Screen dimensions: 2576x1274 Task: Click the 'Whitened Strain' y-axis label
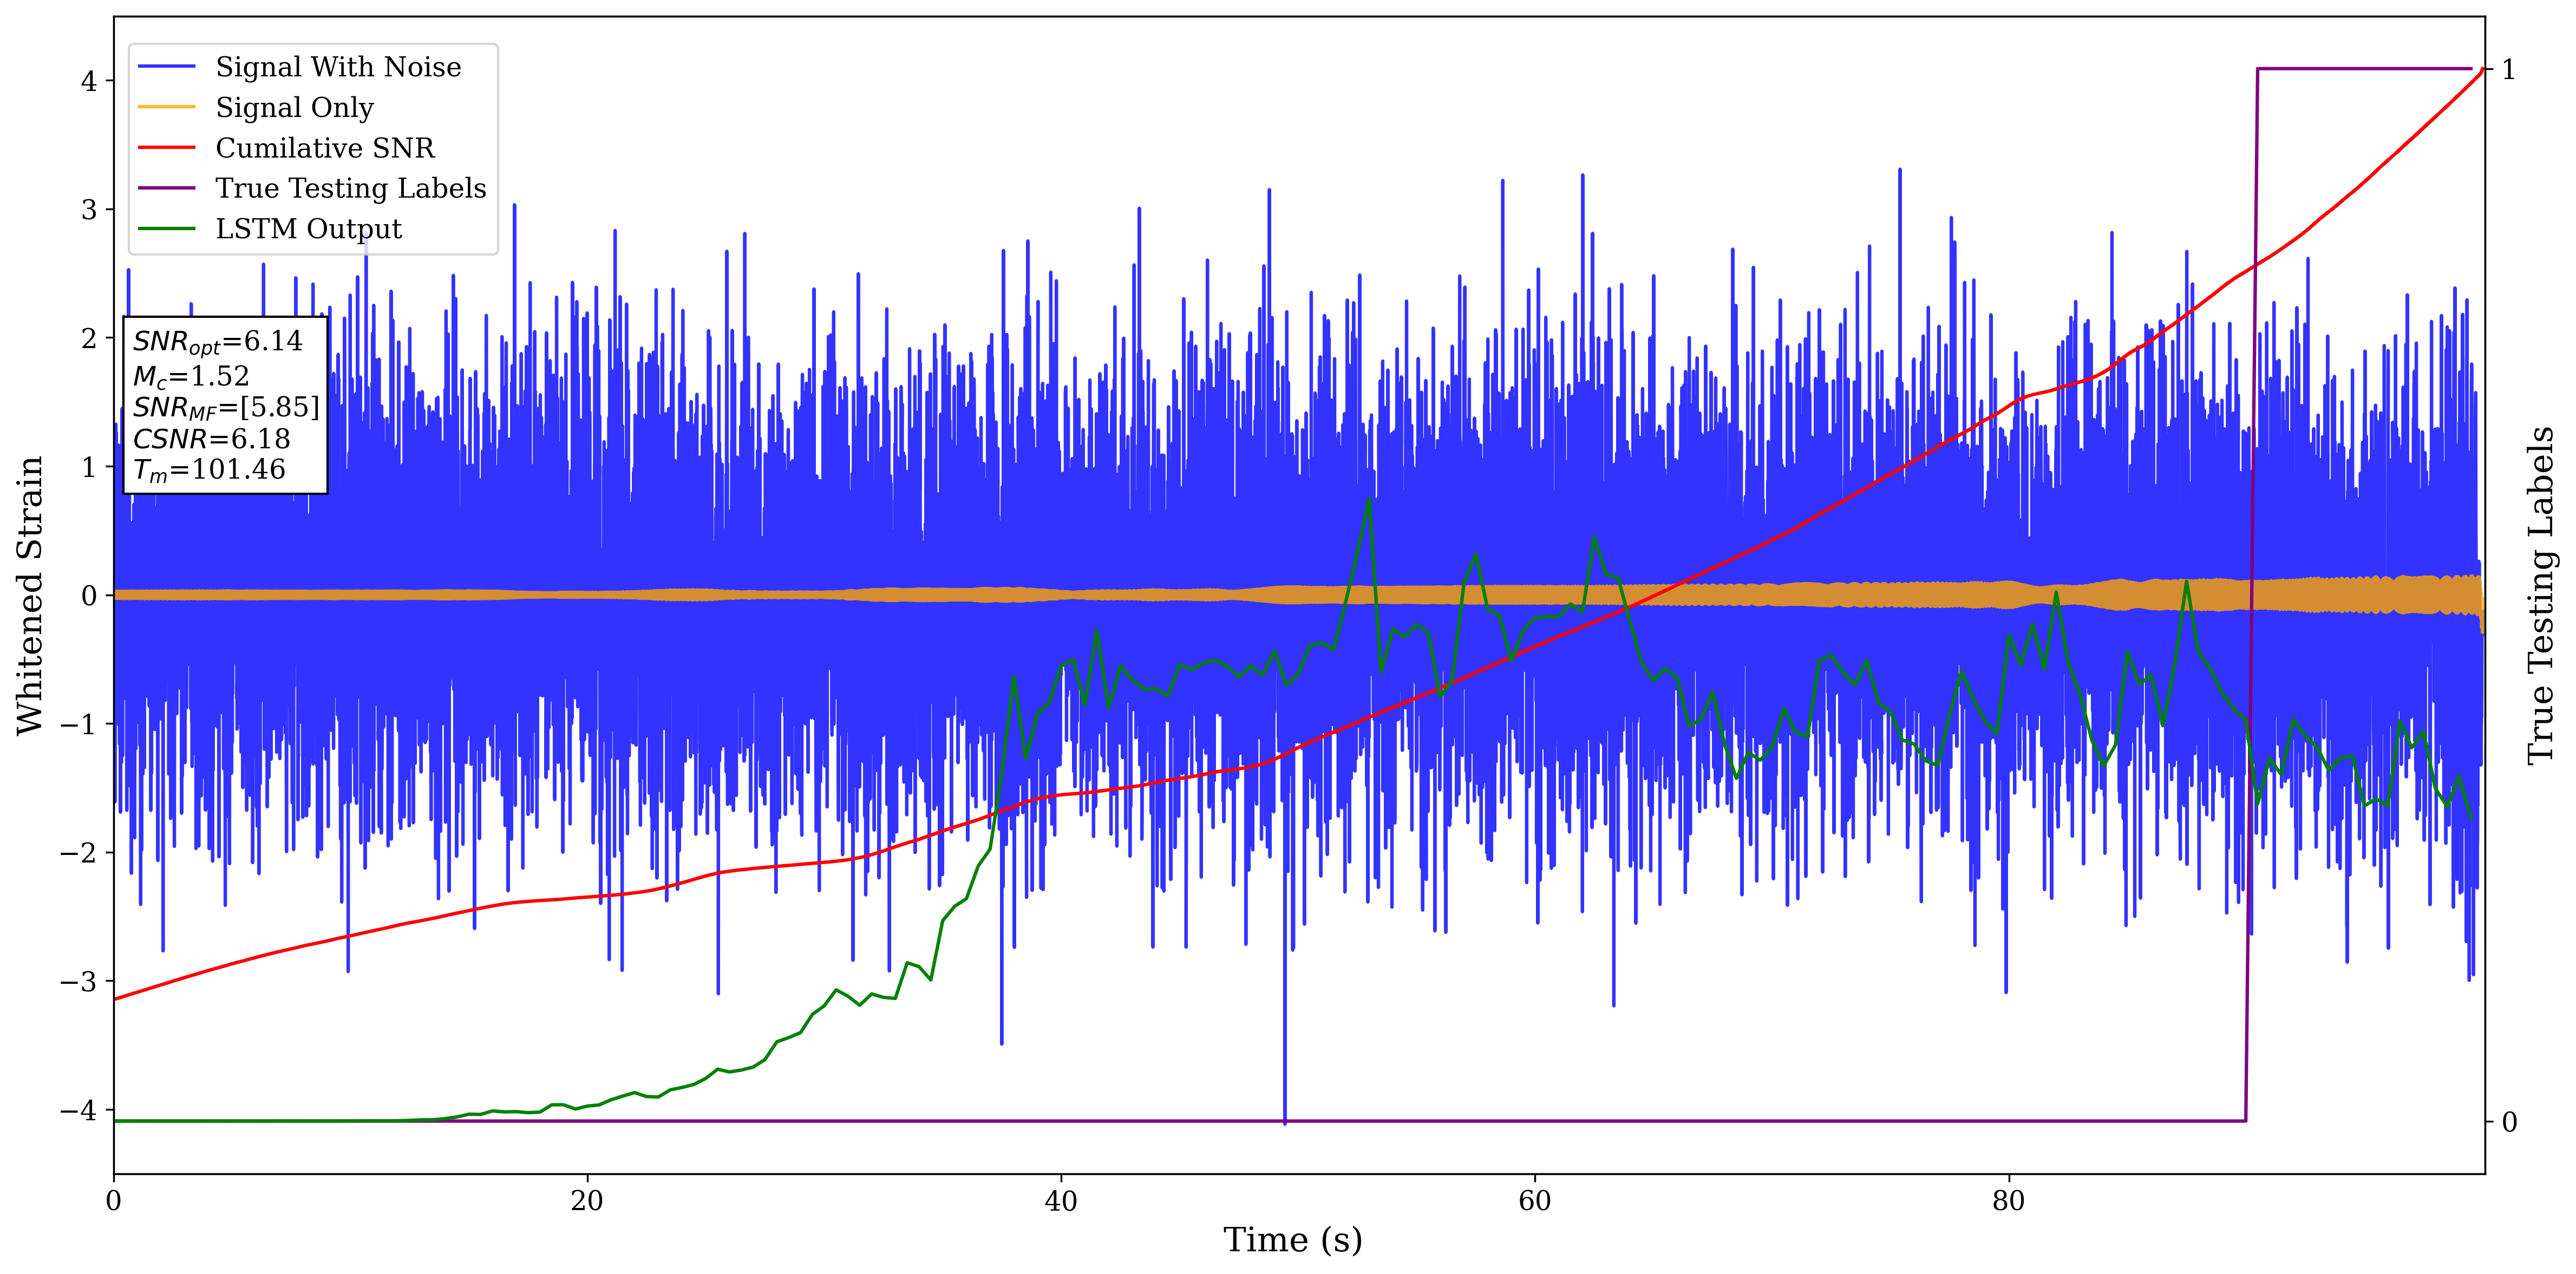click(30, 595)
